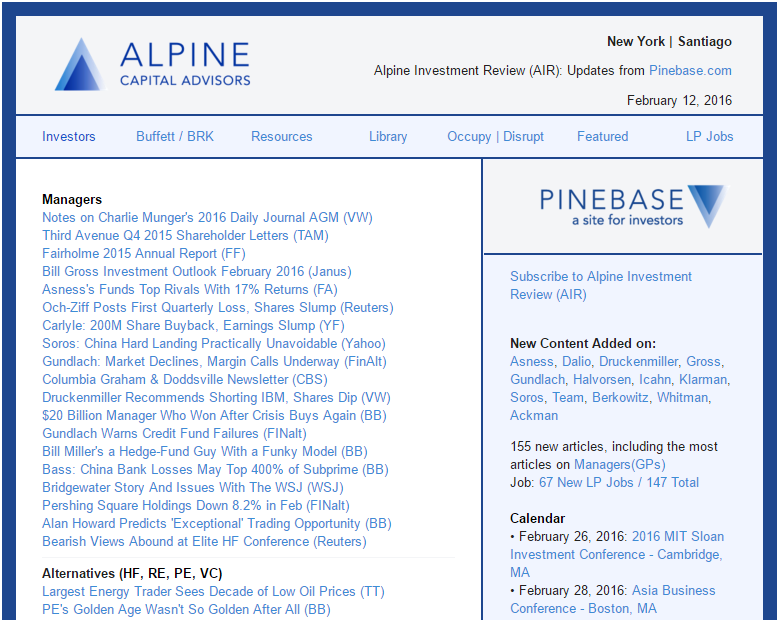Open Druckenmiller new content link
The width and height of the screenshot is (782, 620).
tap(638, 361)
